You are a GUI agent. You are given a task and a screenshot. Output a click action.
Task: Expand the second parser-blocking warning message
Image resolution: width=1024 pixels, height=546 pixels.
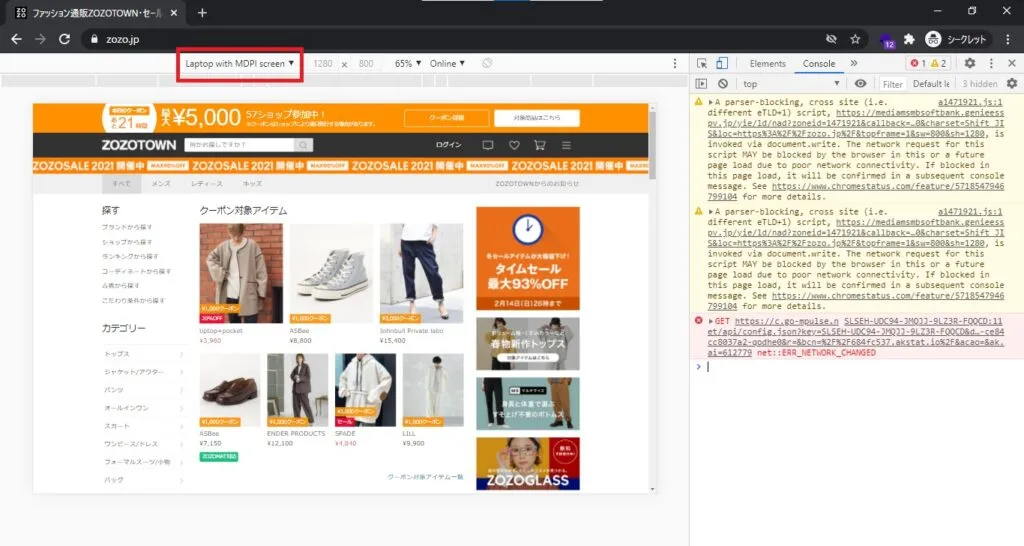(x=711, y=212)
